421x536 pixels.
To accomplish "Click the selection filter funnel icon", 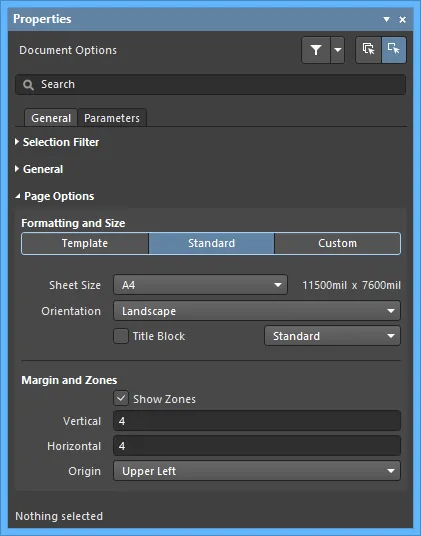I will [316, 50].
